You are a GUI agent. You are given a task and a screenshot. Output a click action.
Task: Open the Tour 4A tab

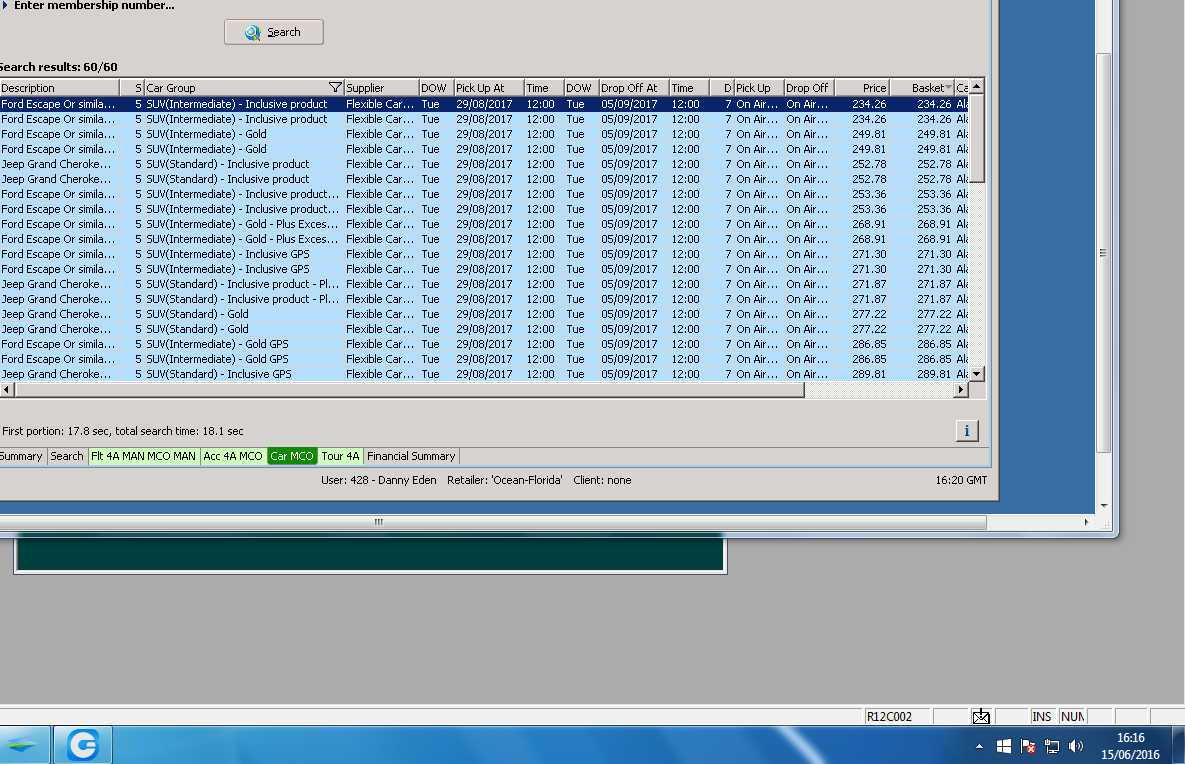(340, 456)
